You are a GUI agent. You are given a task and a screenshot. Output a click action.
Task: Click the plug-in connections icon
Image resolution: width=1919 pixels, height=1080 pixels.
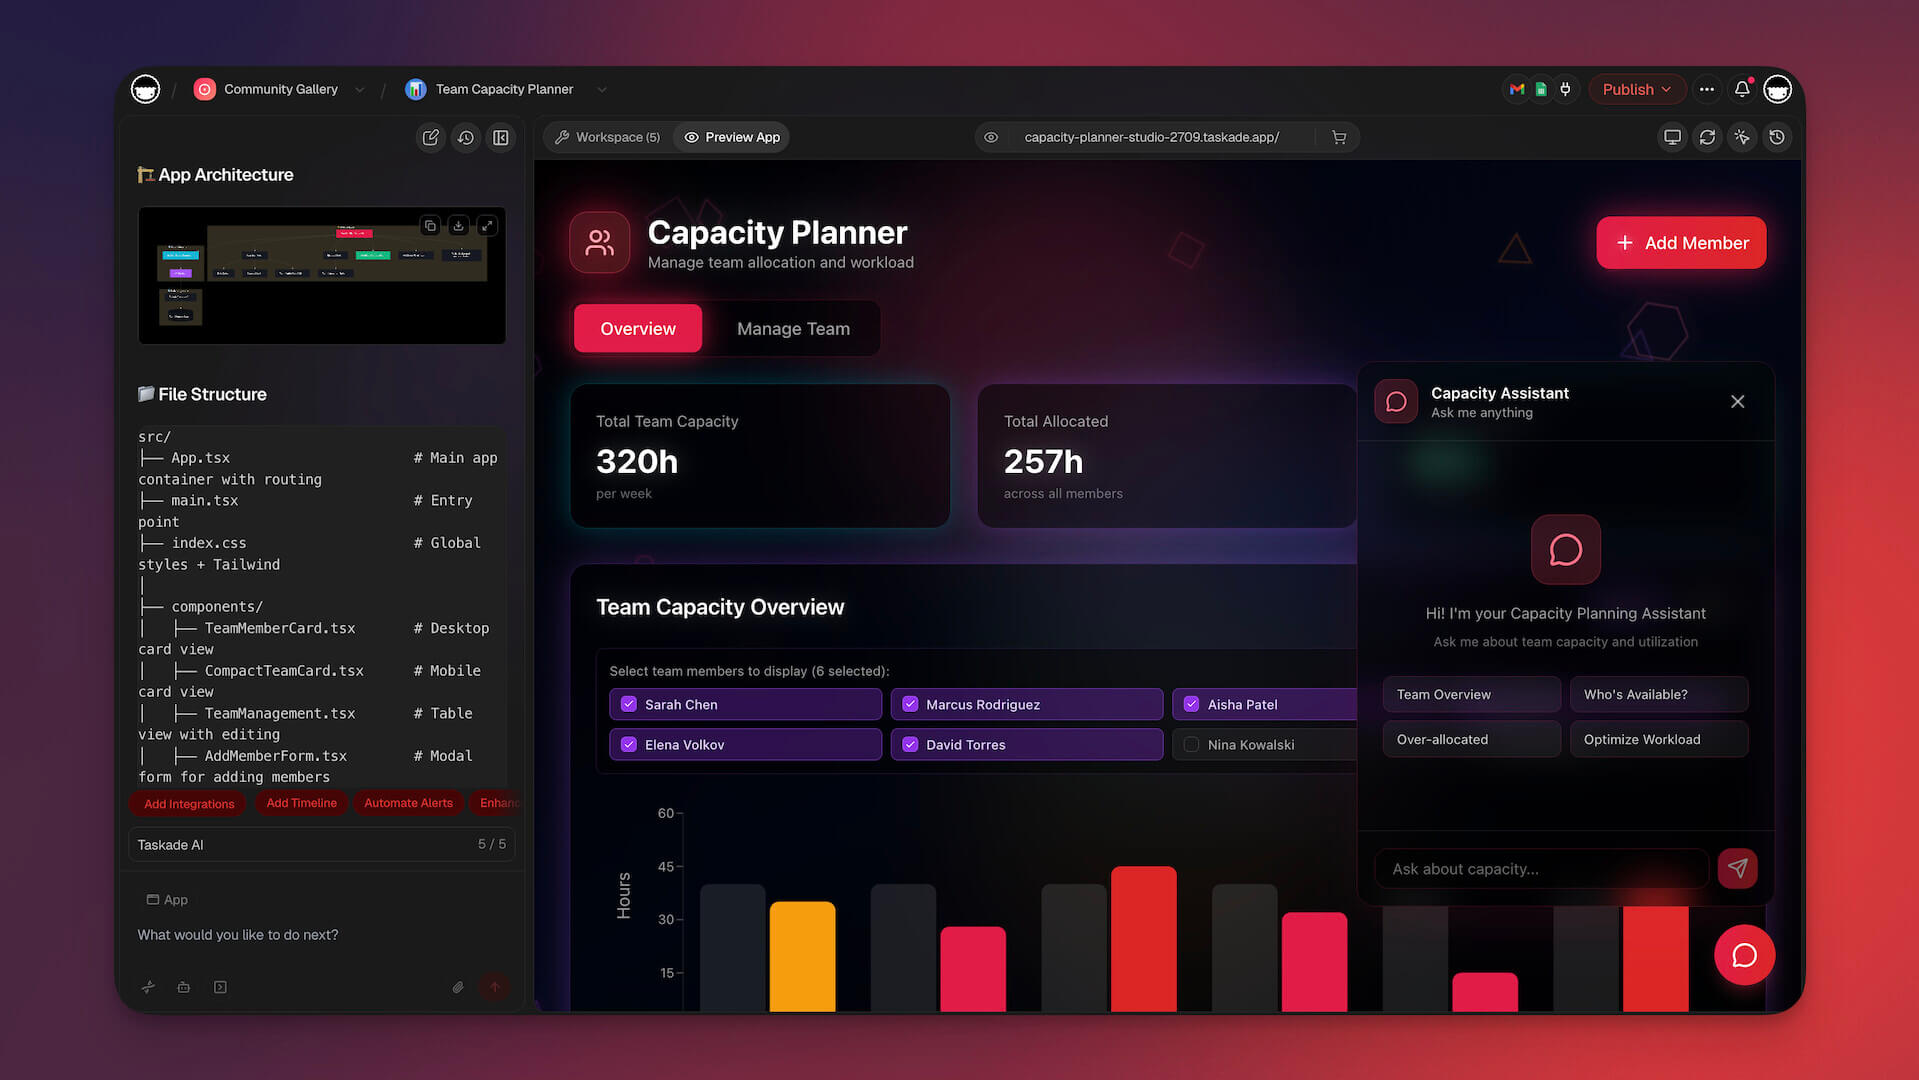(1565, 89)
